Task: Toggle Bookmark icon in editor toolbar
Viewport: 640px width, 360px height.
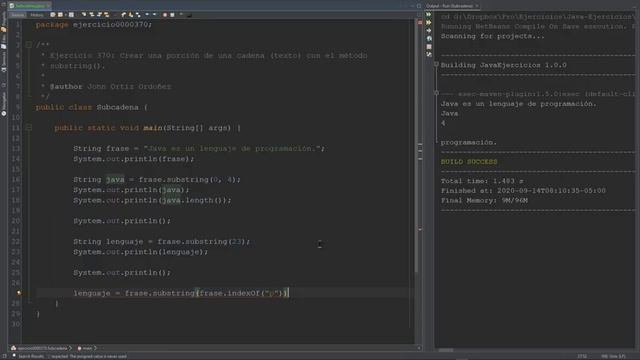Action: point(138,15)
